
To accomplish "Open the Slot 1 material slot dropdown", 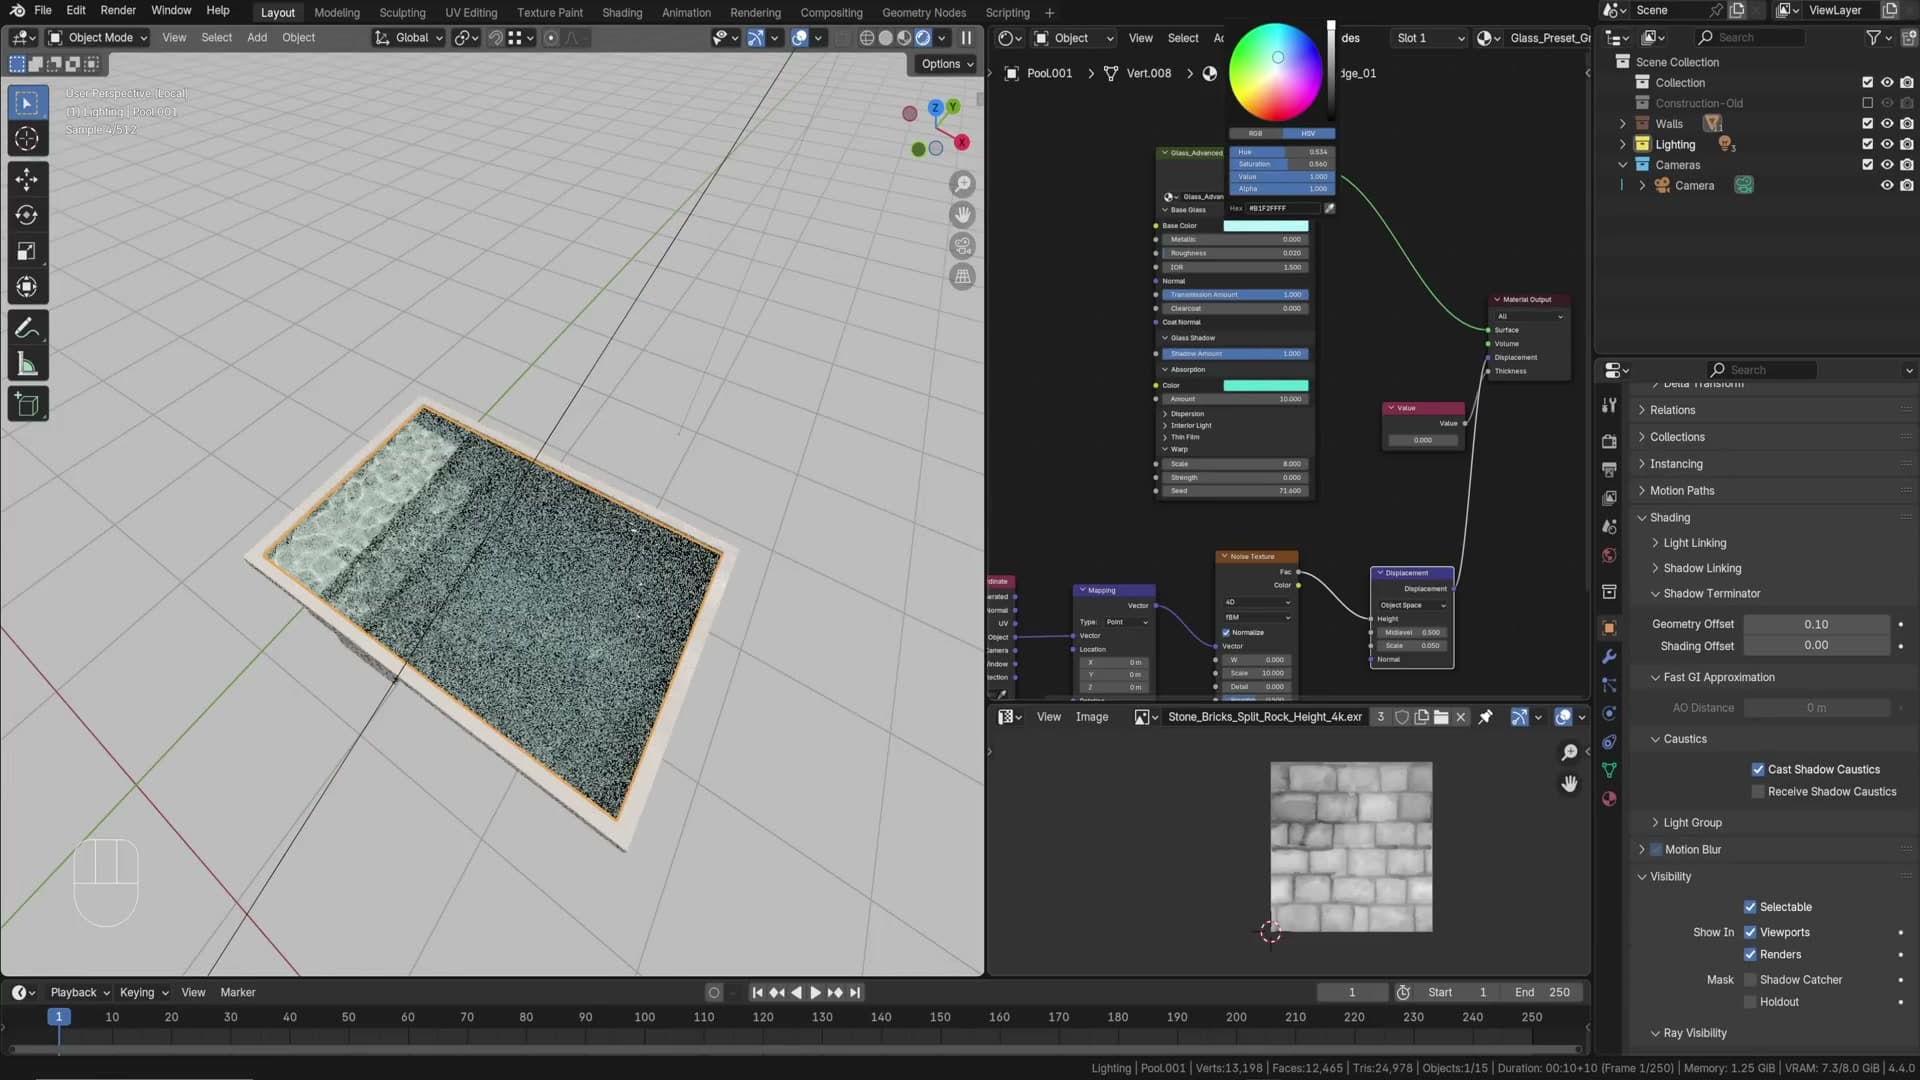I will click(x=1429, y=38).
